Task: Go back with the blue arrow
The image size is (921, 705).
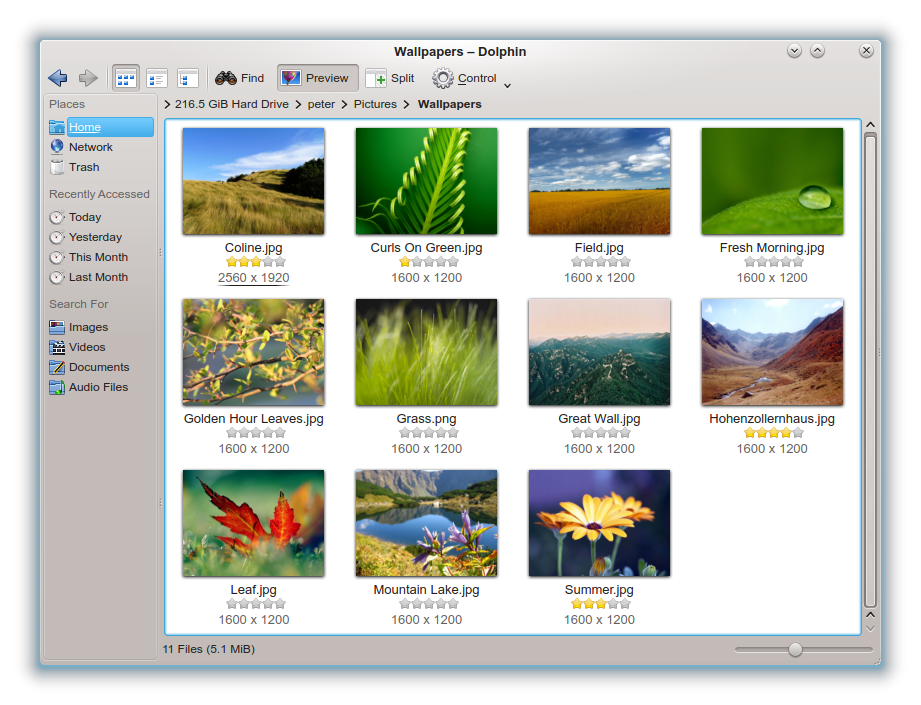Action: tap(58, 78)
